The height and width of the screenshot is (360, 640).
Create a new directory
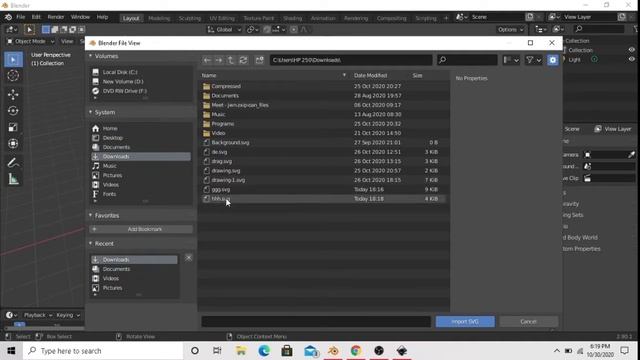260,60
